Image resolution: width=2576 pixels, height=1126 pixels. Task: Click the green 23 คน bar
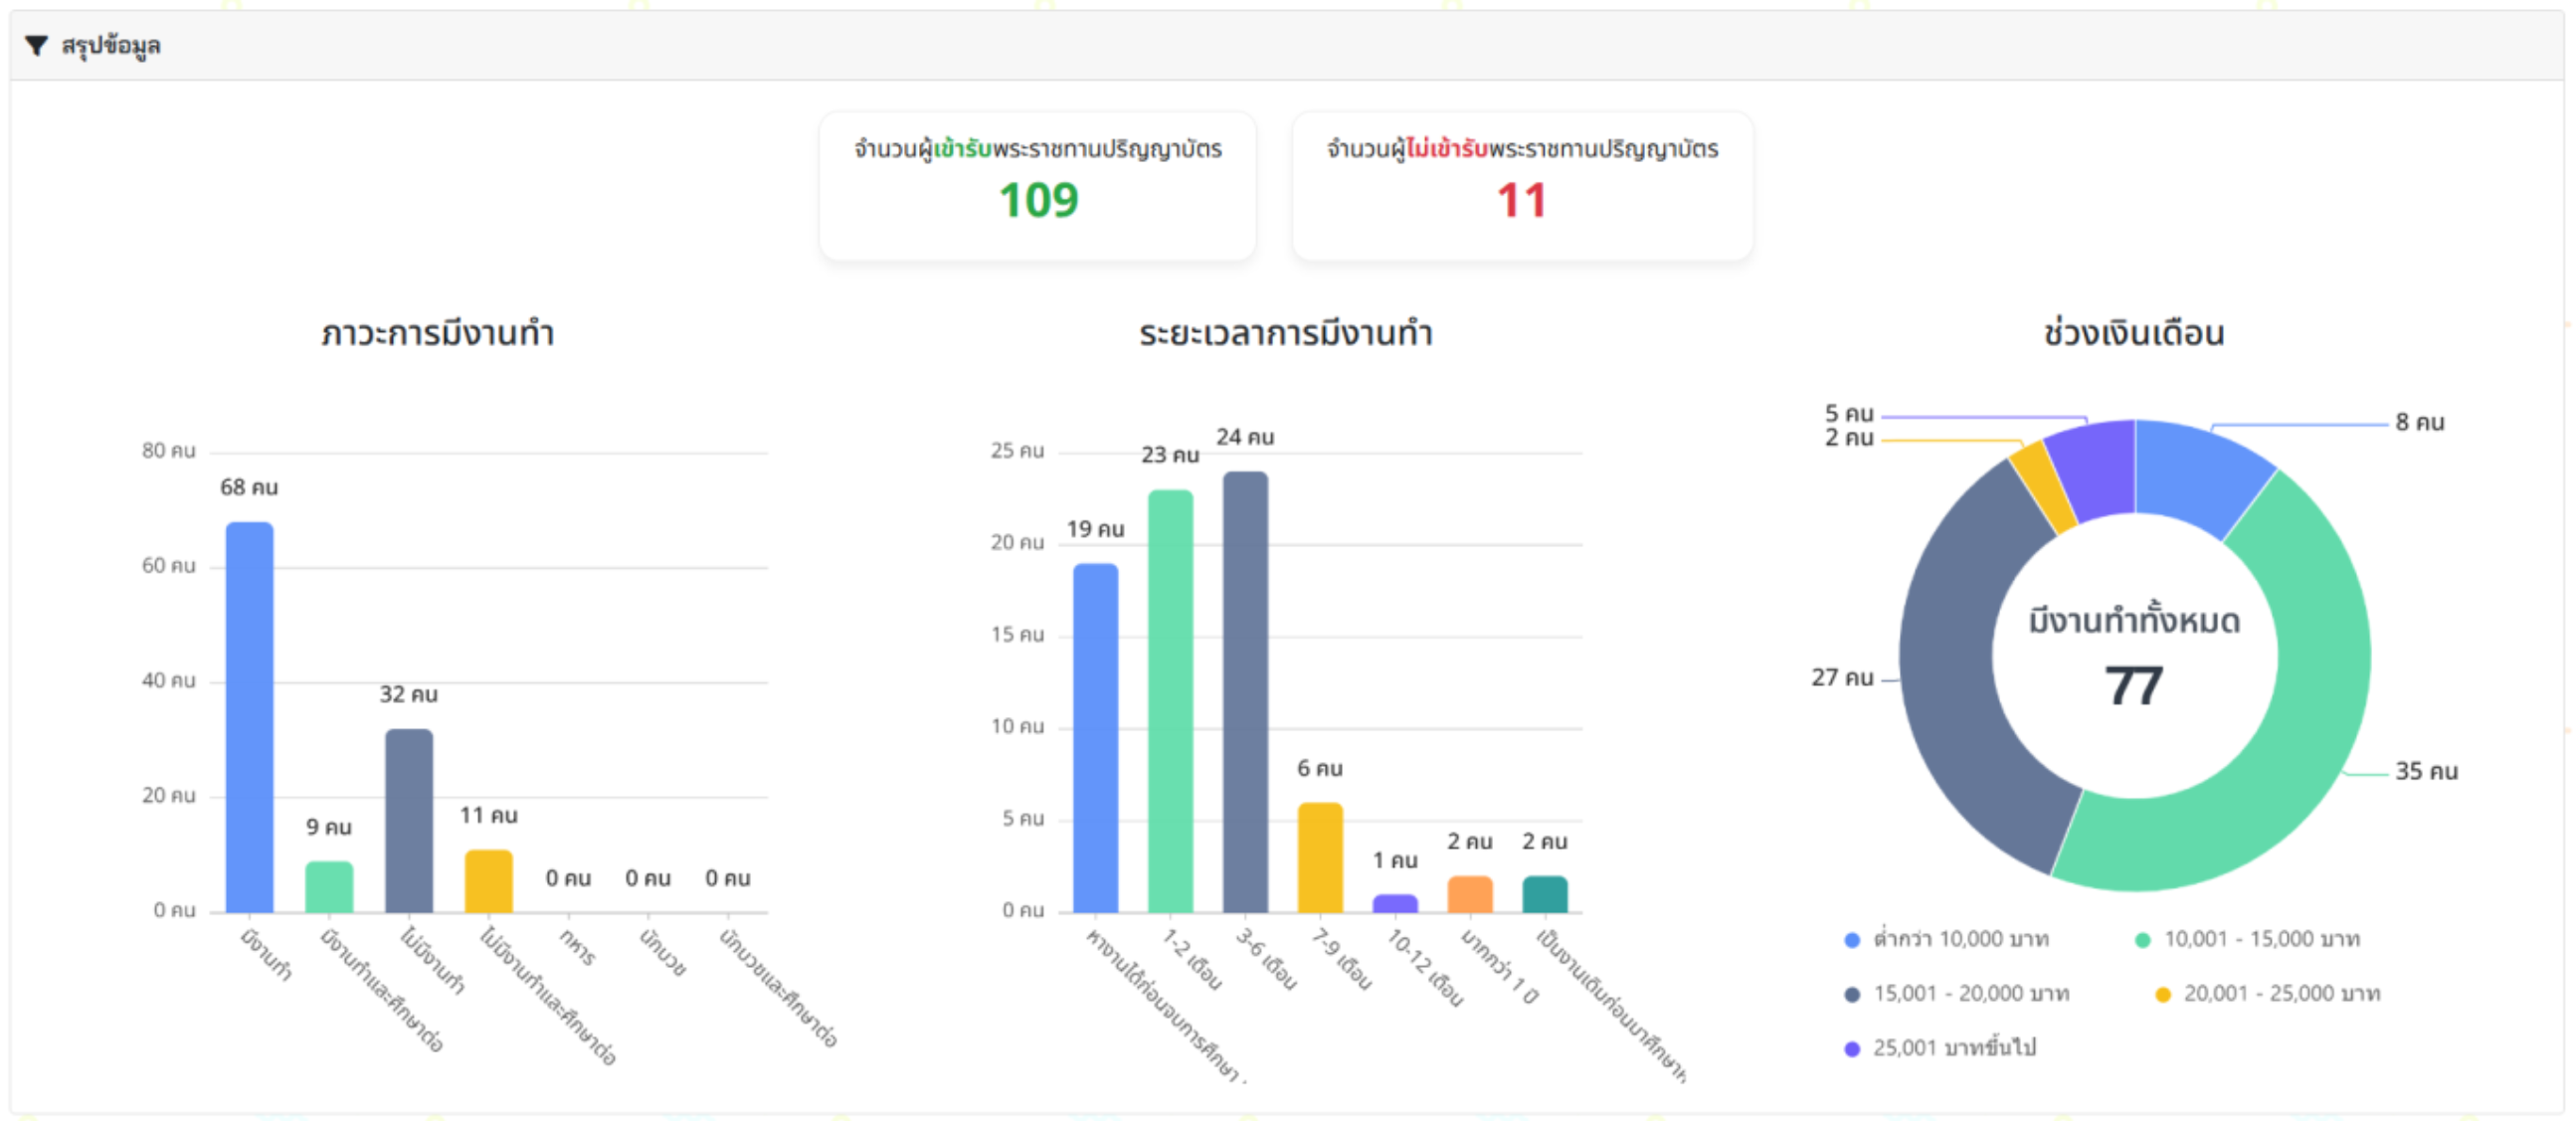(x=1170, y=701)
